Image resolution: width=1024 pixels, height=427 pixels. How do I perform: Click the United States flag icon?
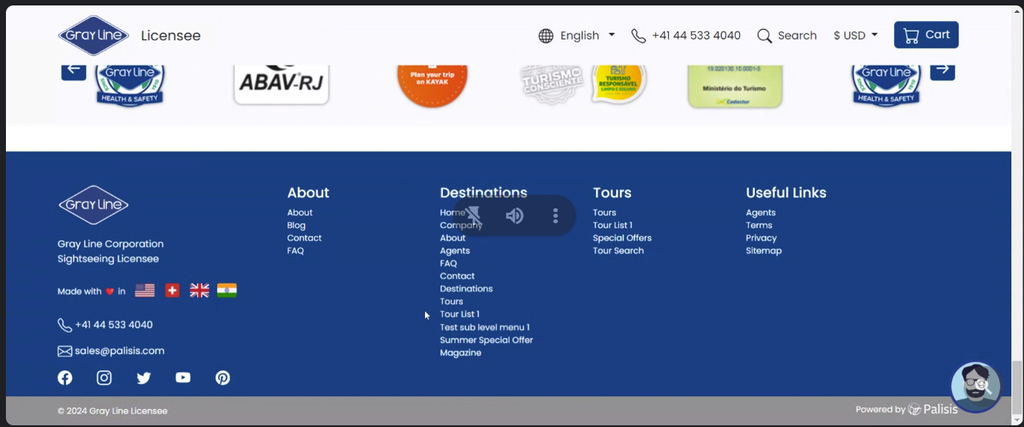tap(145, 291)
